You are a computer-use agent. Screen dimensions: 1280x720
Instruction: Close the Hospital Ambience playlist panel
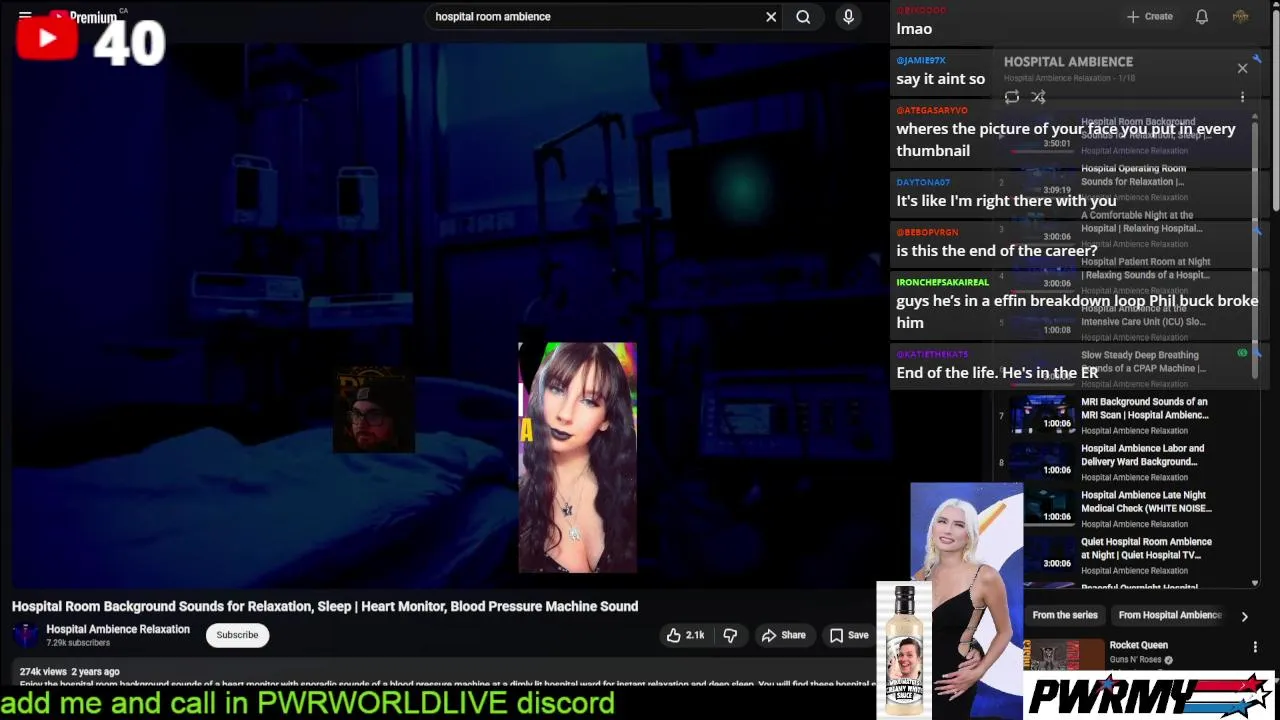[x=1242, y=68]
